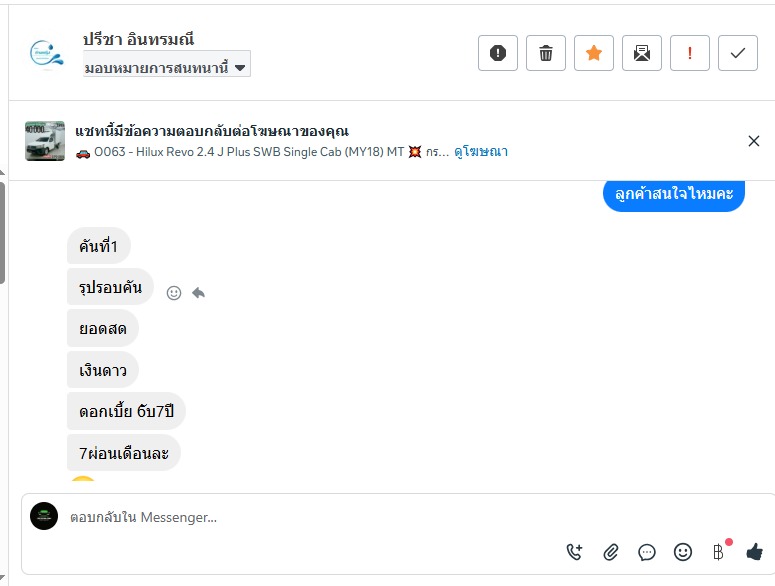Mark conversation as unread with envelope icon

coord(642,53)
